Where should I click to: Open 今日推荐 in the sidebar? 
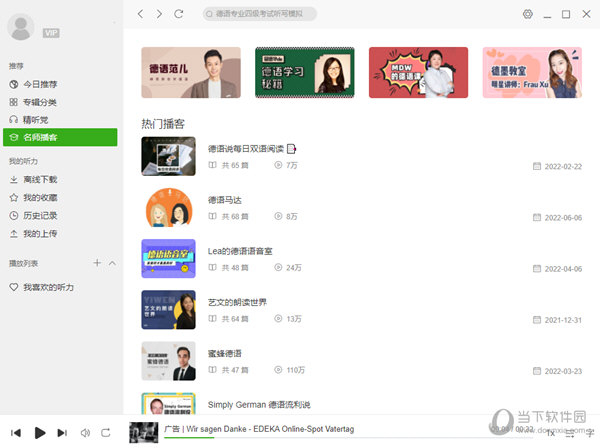pos(40,84)
